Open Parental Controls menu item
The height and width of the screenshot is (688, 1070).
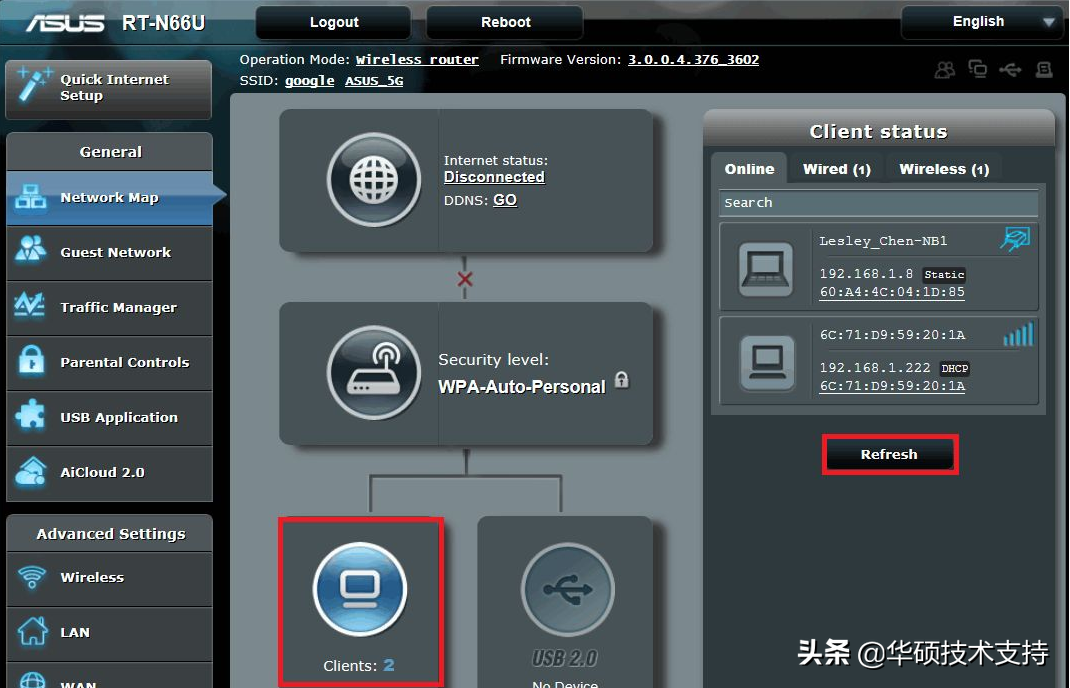point(109,362)
